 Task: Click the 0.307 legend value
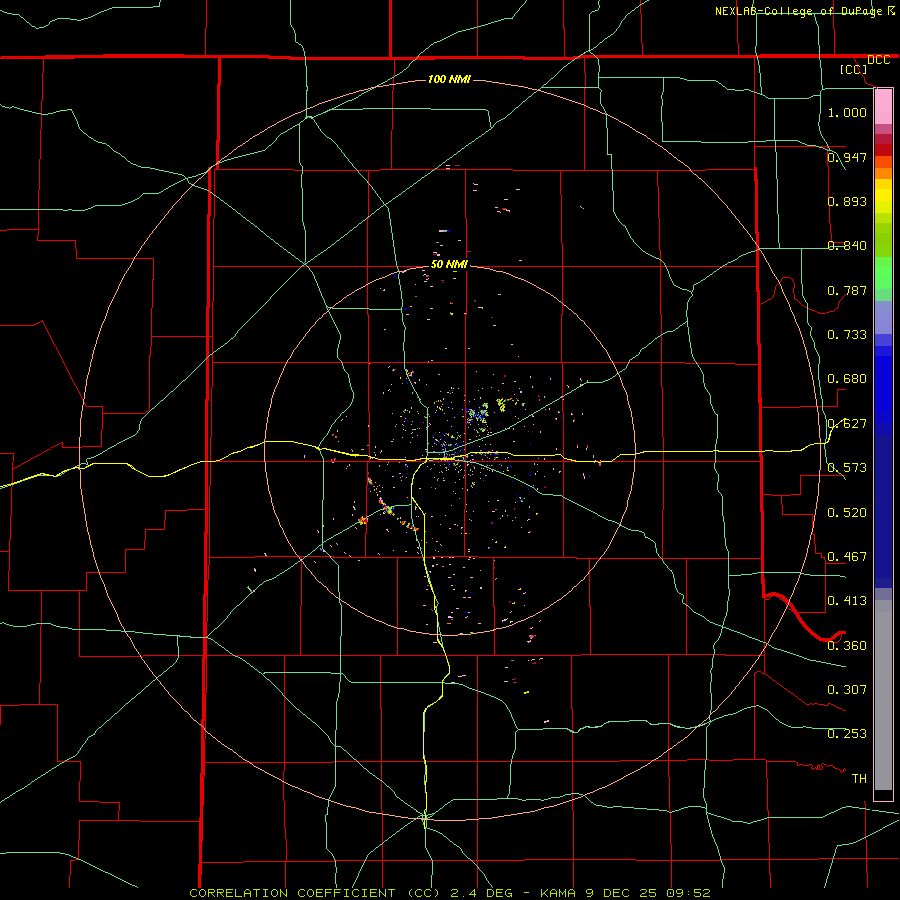[x=847, y=690]
